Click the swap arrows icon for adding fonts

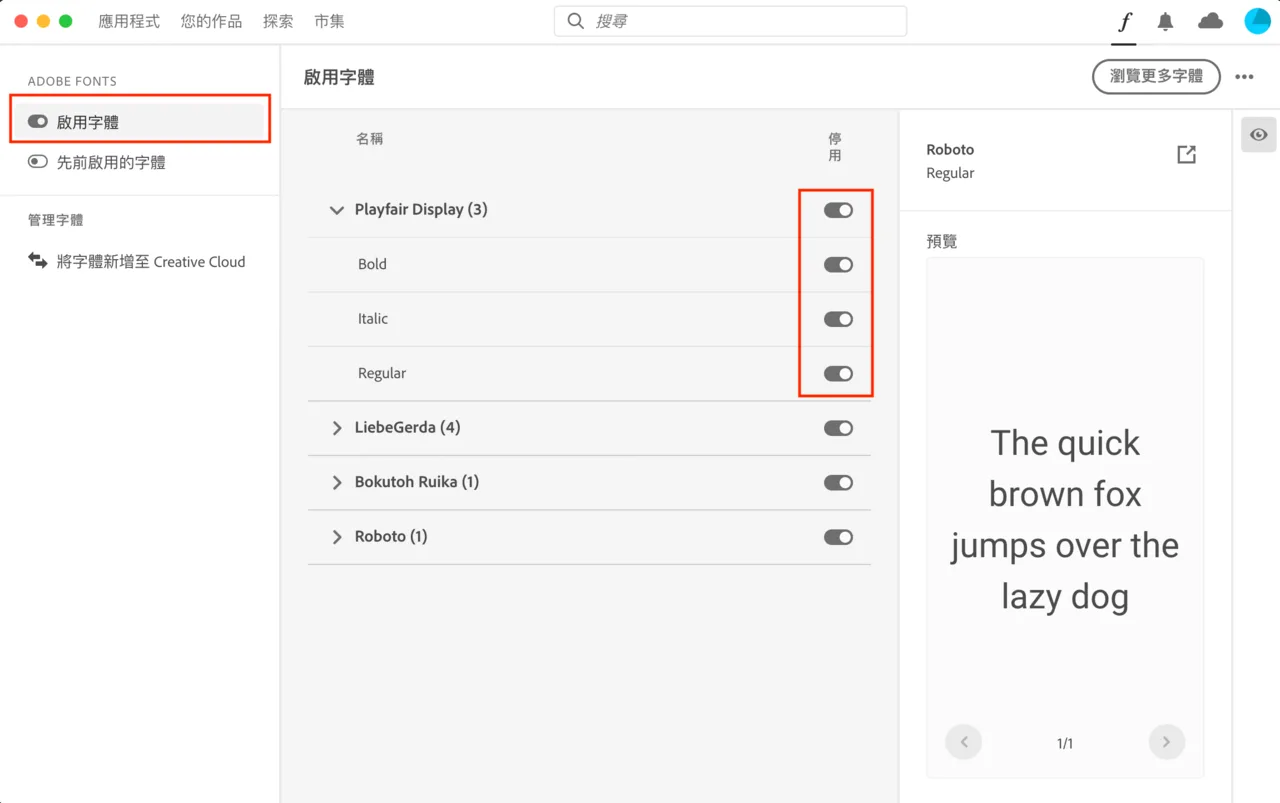point(38,261)
